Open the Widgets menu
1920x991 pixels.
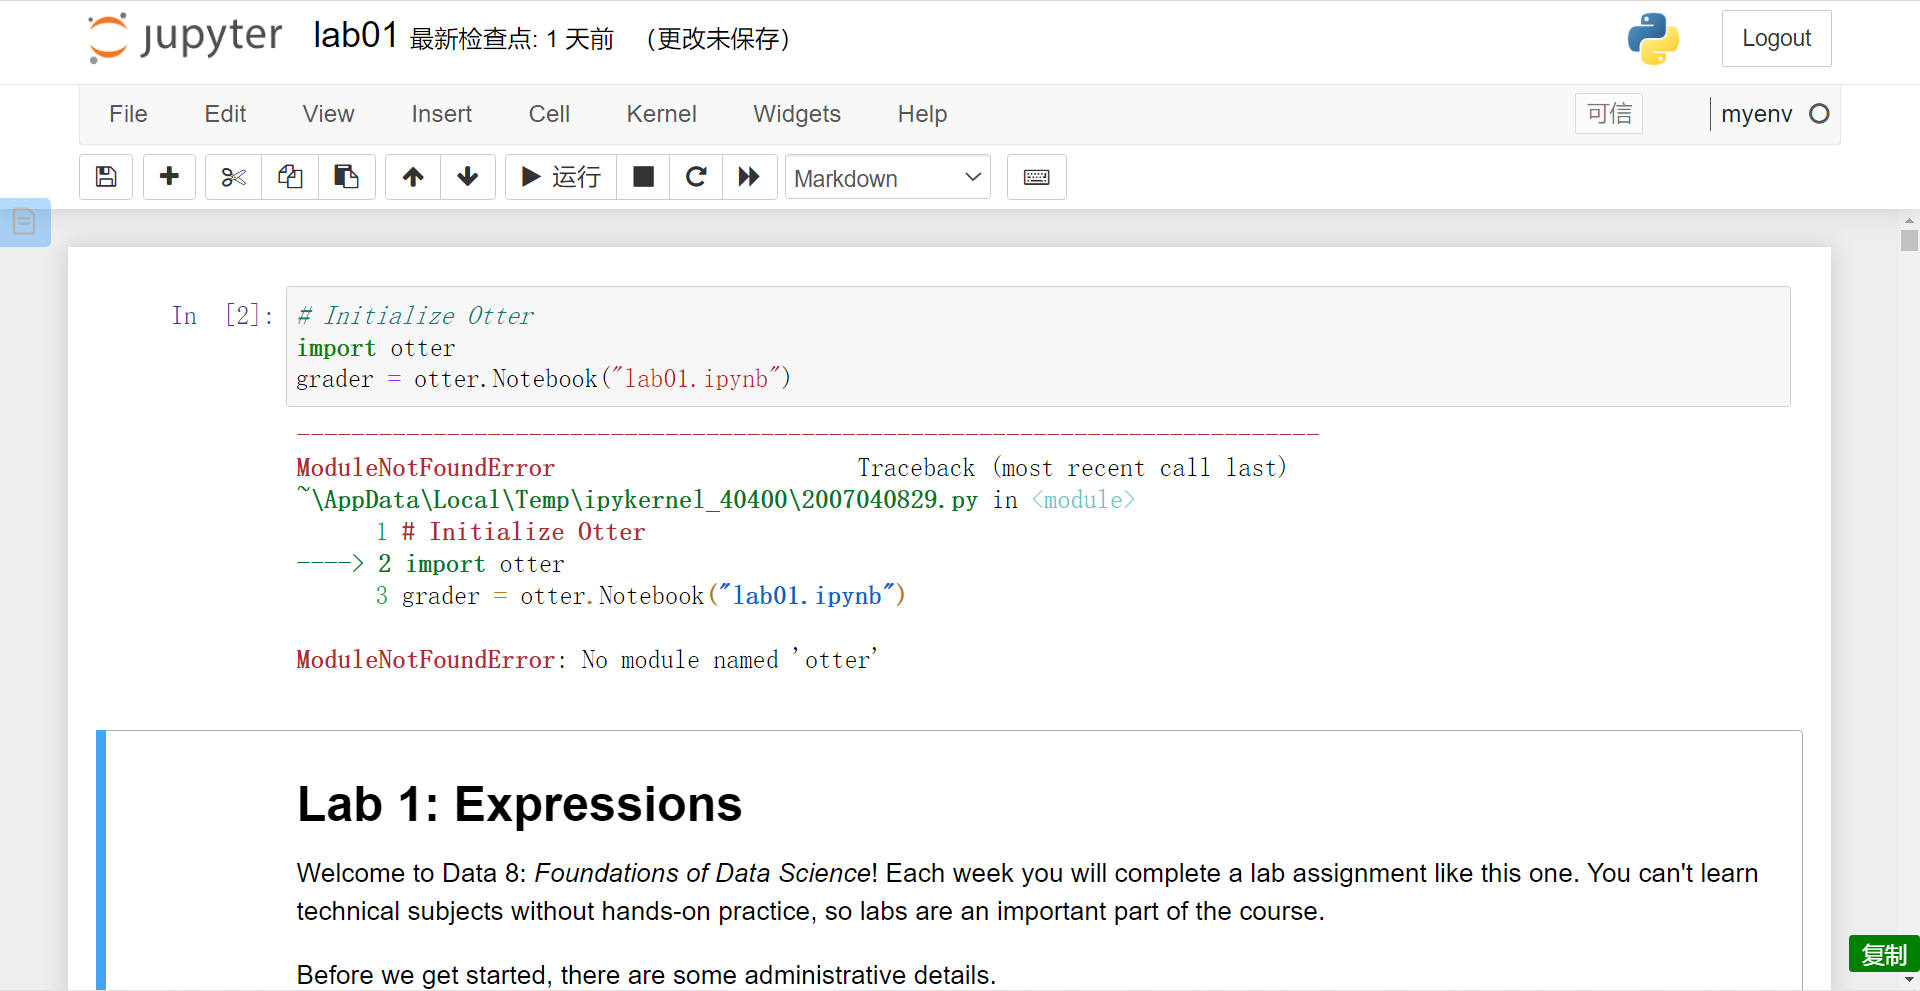click(x=797, y=114)
